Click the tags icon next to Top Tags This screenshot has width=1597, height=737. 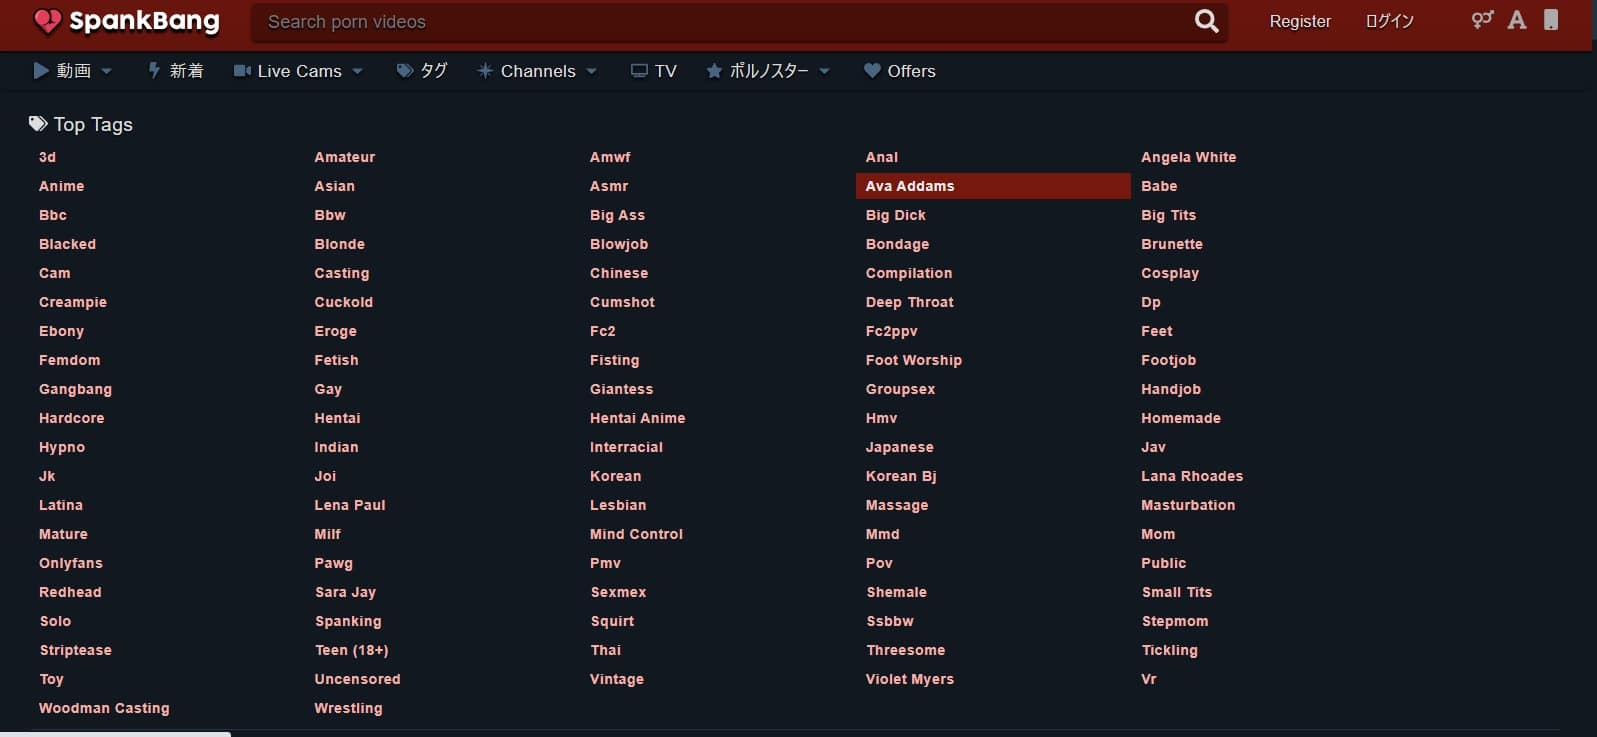[x=38, y=124]
